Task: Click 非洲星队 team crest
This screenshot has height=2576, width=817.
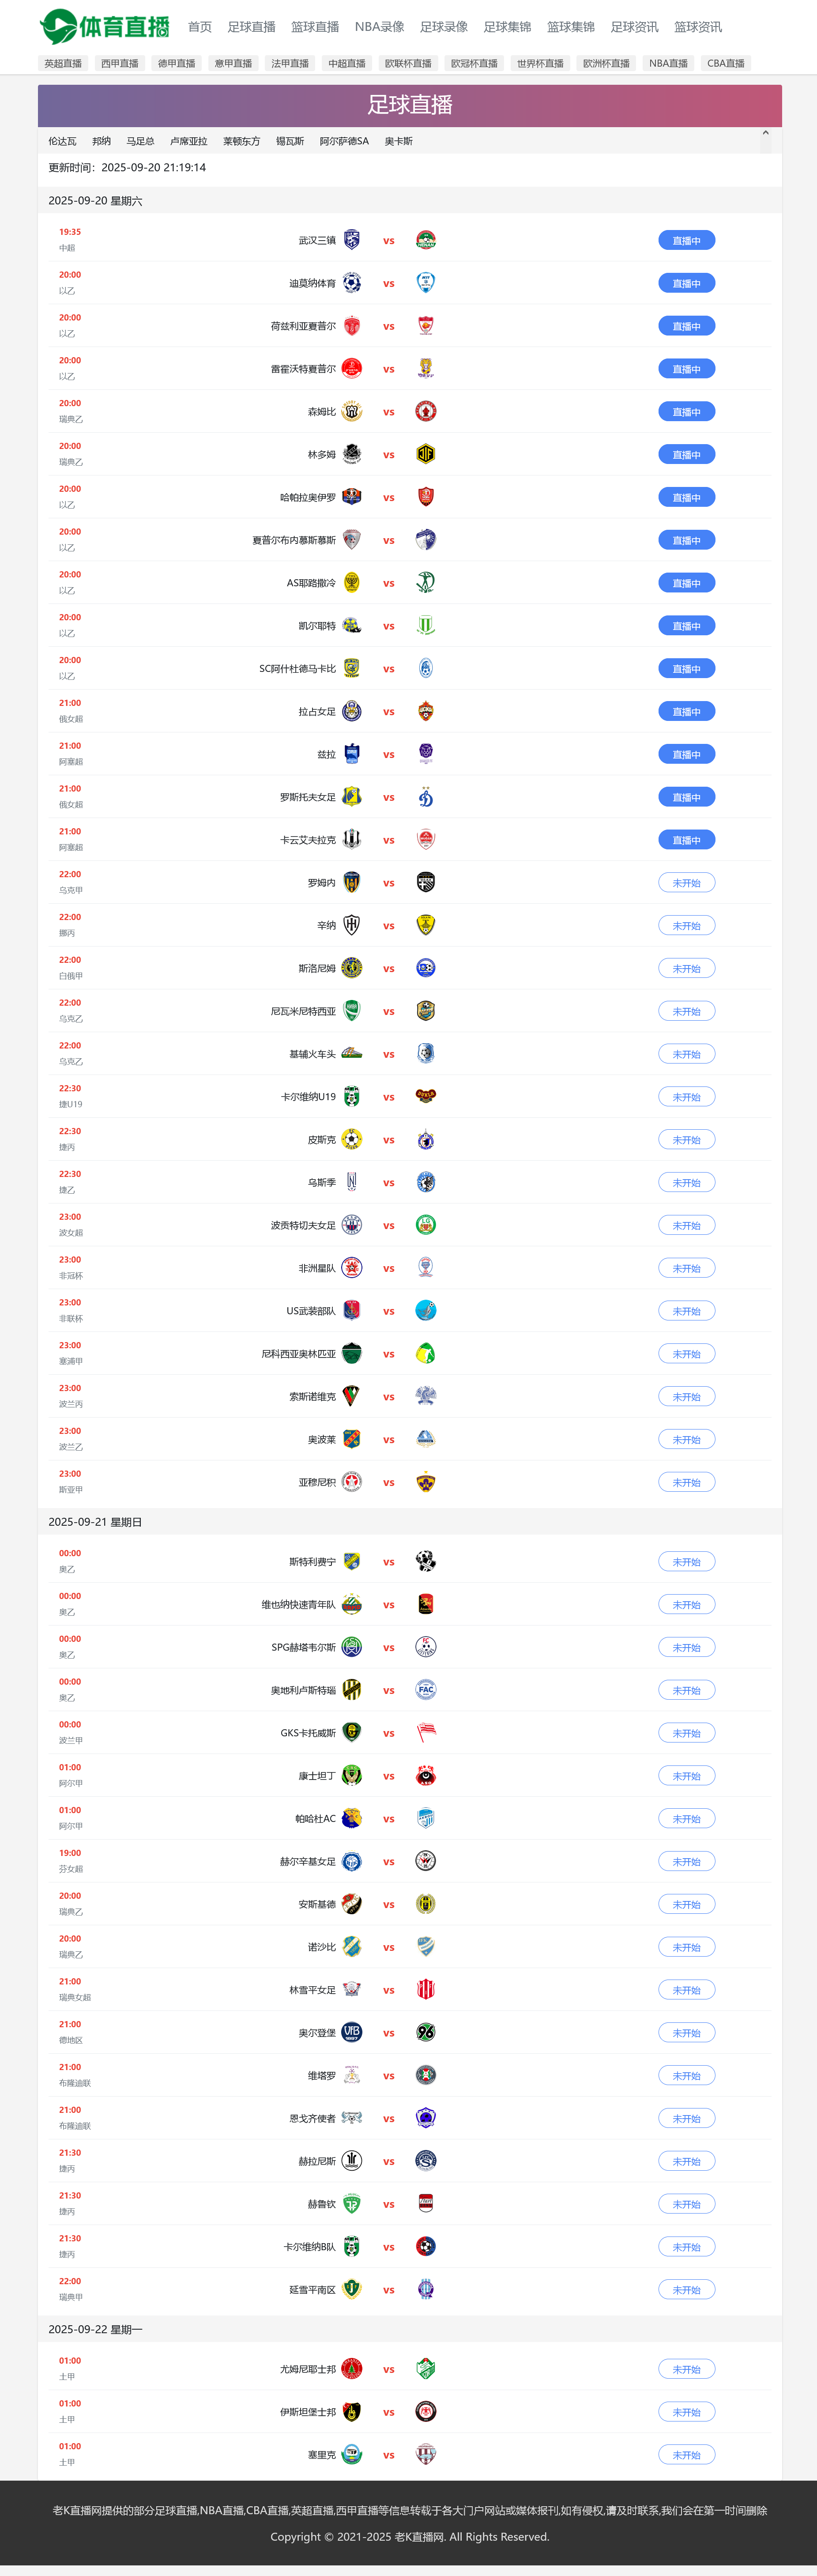Action: click(351, 1268)
